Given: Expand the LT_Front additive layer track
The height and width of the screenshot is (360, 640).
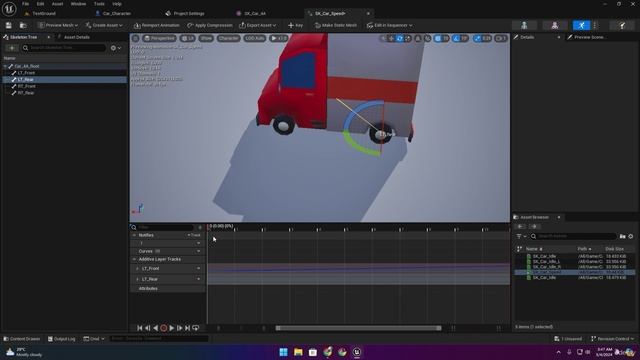Looking at the screenshot, I should (x=138, y=269).
